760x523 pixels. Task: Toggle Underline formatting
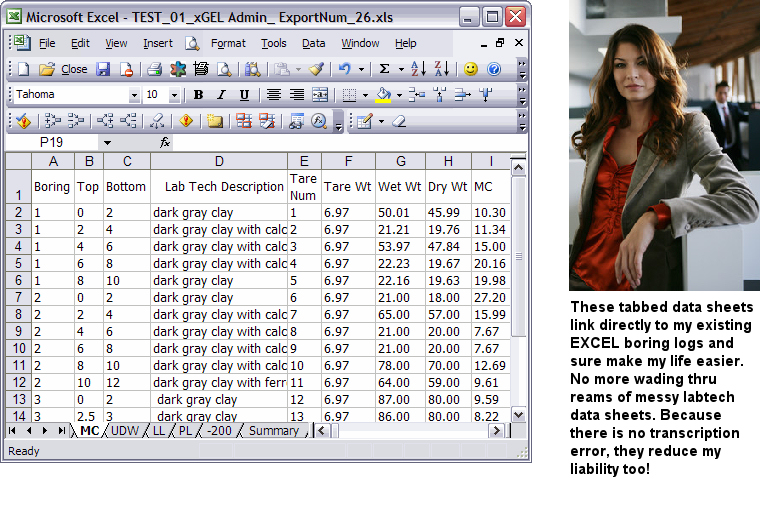(x=244, y=95)
